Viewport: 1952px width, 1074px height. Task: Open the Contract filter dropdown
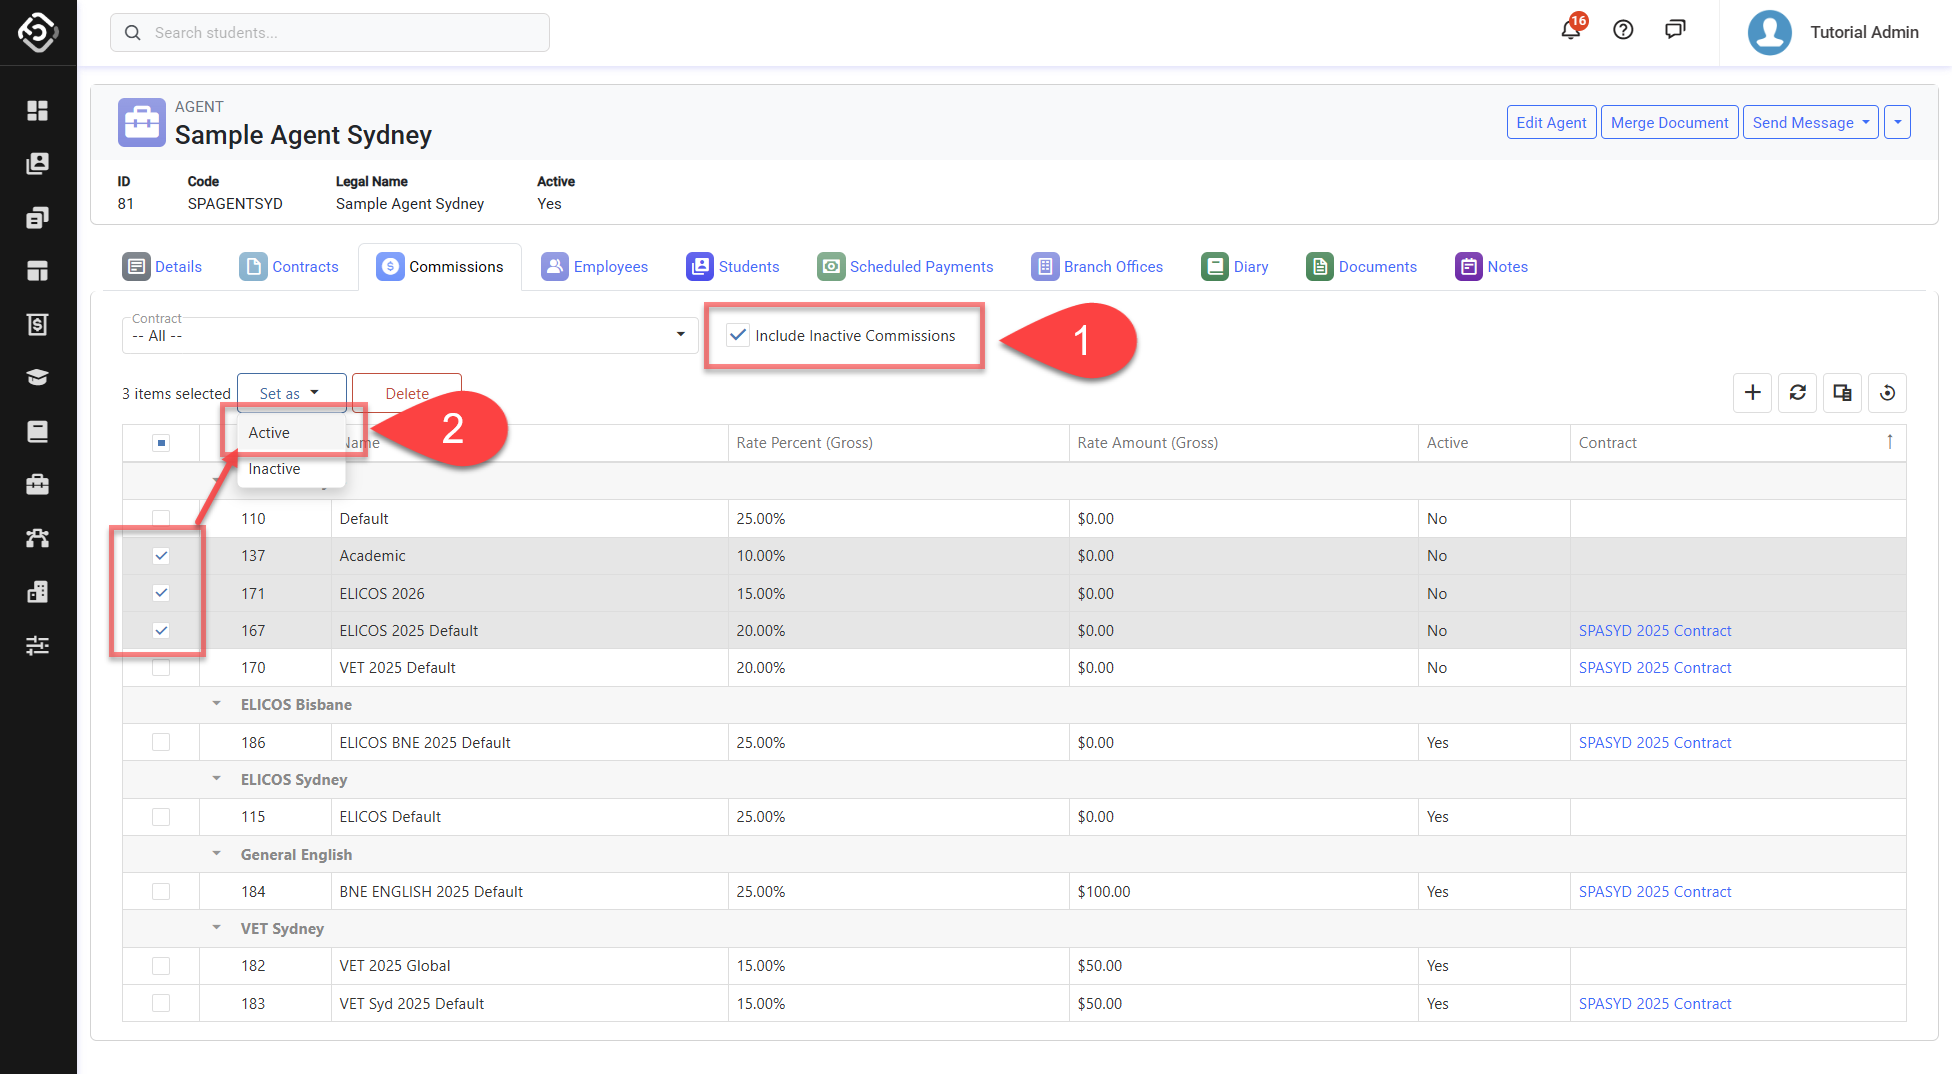point(410,335)
